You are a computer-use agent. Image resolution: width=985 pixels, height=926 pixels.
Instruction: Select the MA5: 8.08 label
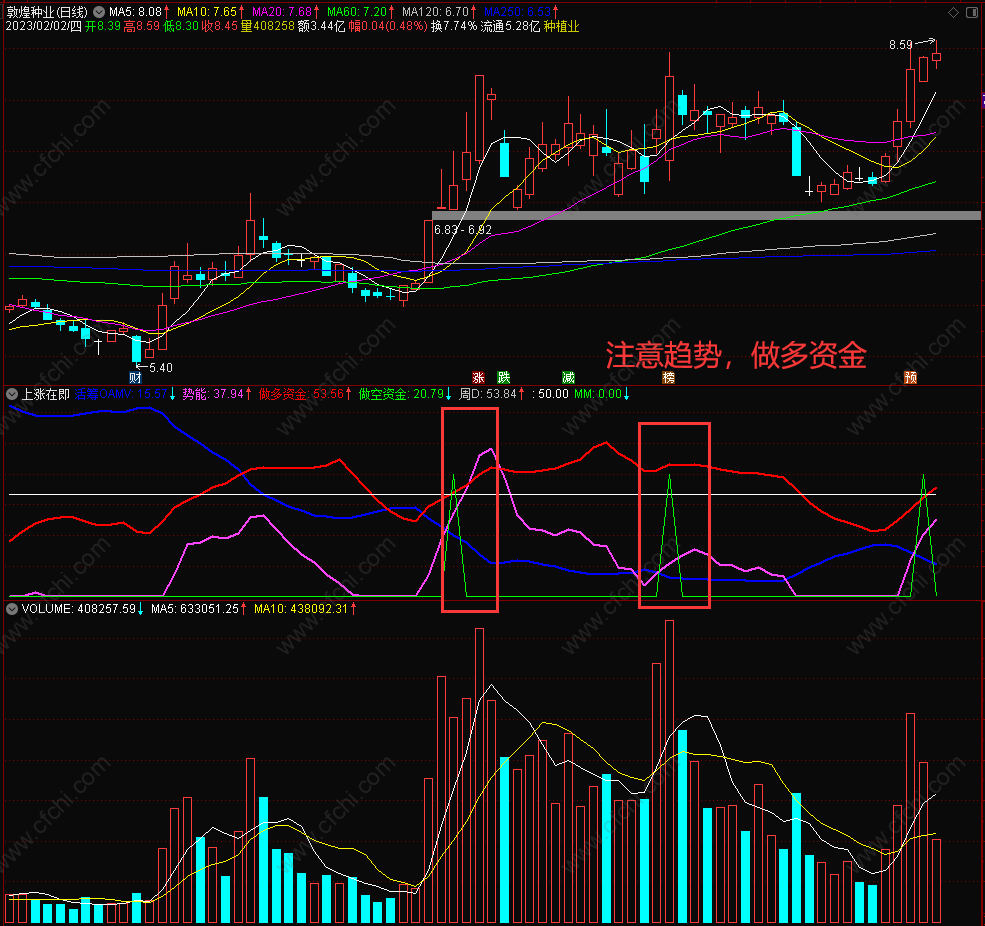pos(135,12)
